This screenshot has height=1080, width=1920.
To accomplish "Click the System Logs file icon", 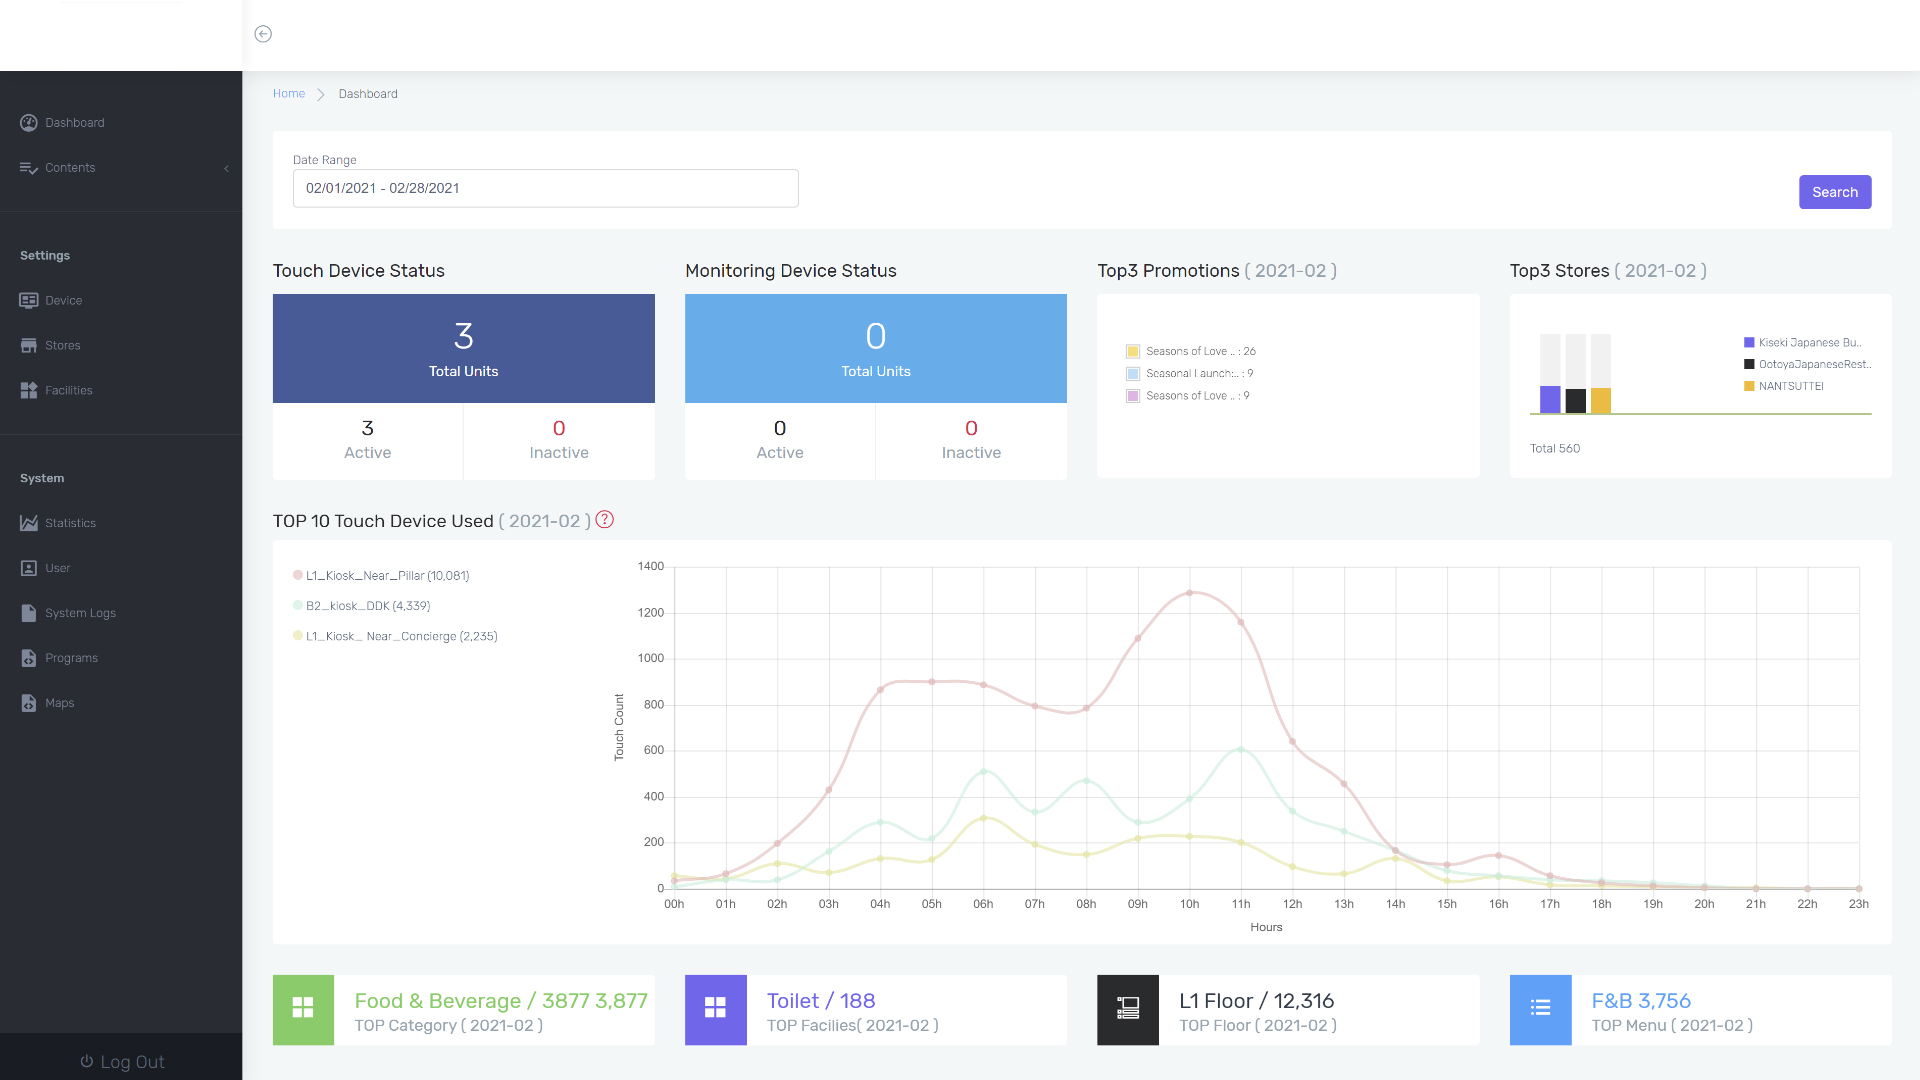I will click(29, 613).
